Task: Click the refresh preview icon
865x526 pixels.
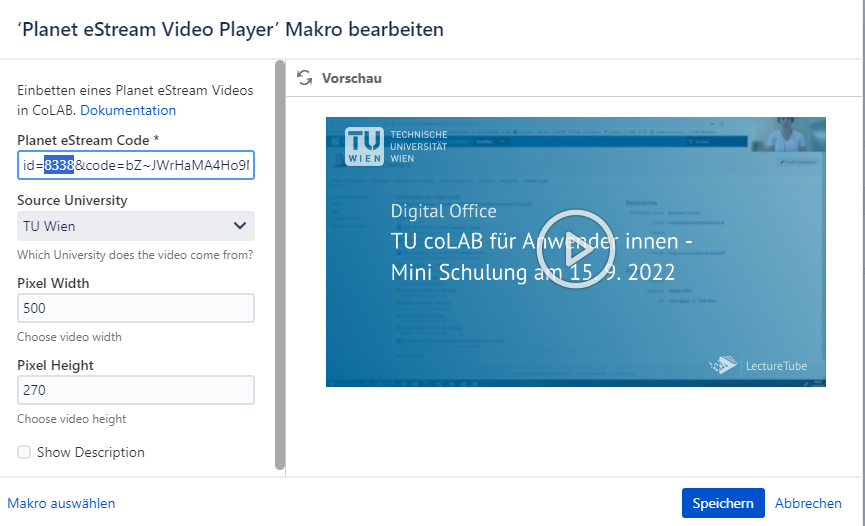Action: pyautogui.click(x=305, y=78)
